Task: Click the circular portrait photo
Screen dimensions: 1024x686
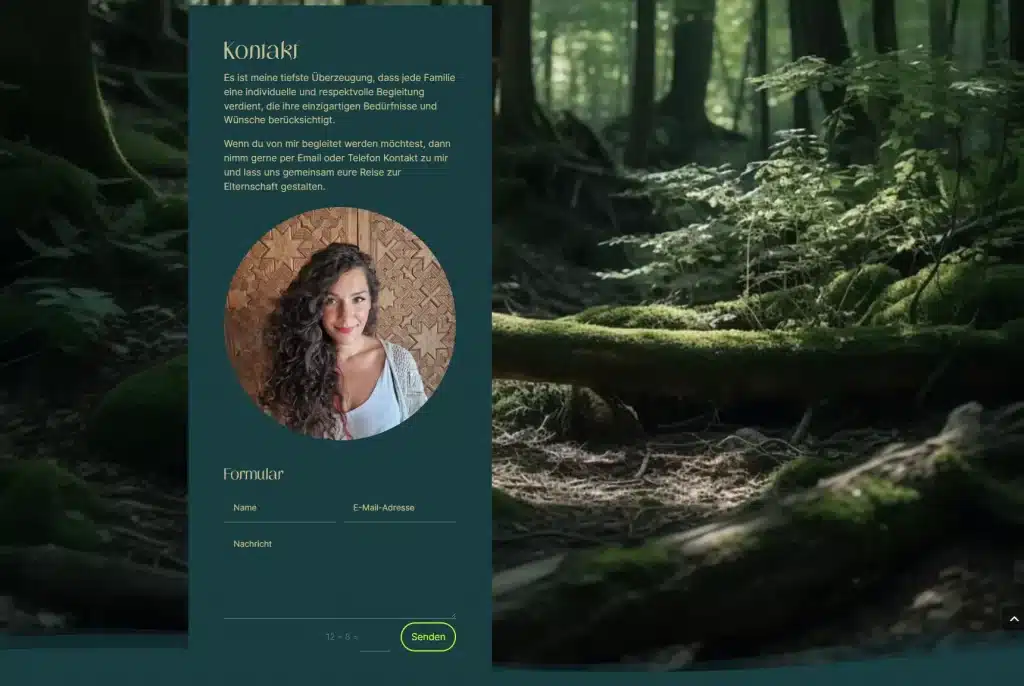Action: (339, 323)
